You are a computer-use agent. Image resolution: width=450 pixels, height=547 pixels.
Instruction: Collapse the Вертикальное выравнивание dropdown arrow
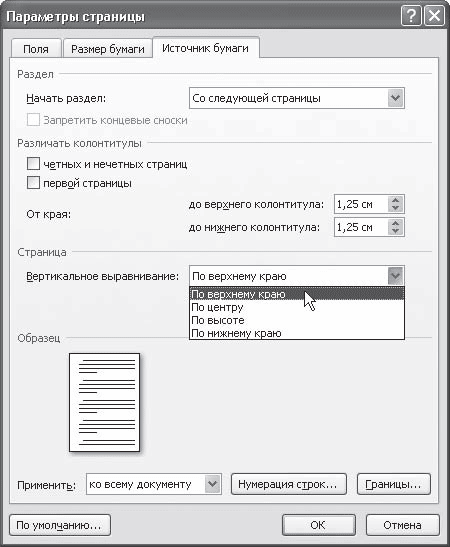click(x=395, y=276)
